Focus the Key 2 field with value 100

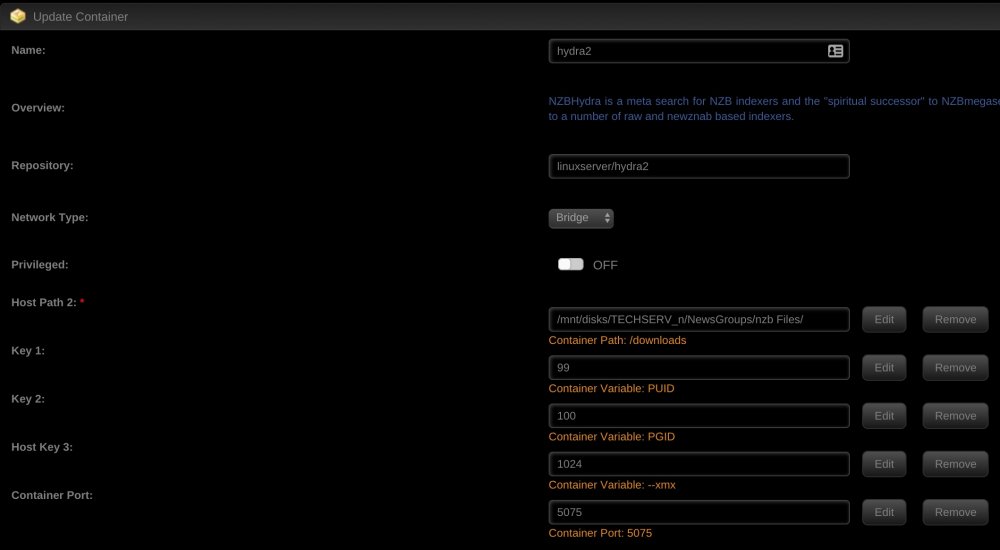point(698,416)
